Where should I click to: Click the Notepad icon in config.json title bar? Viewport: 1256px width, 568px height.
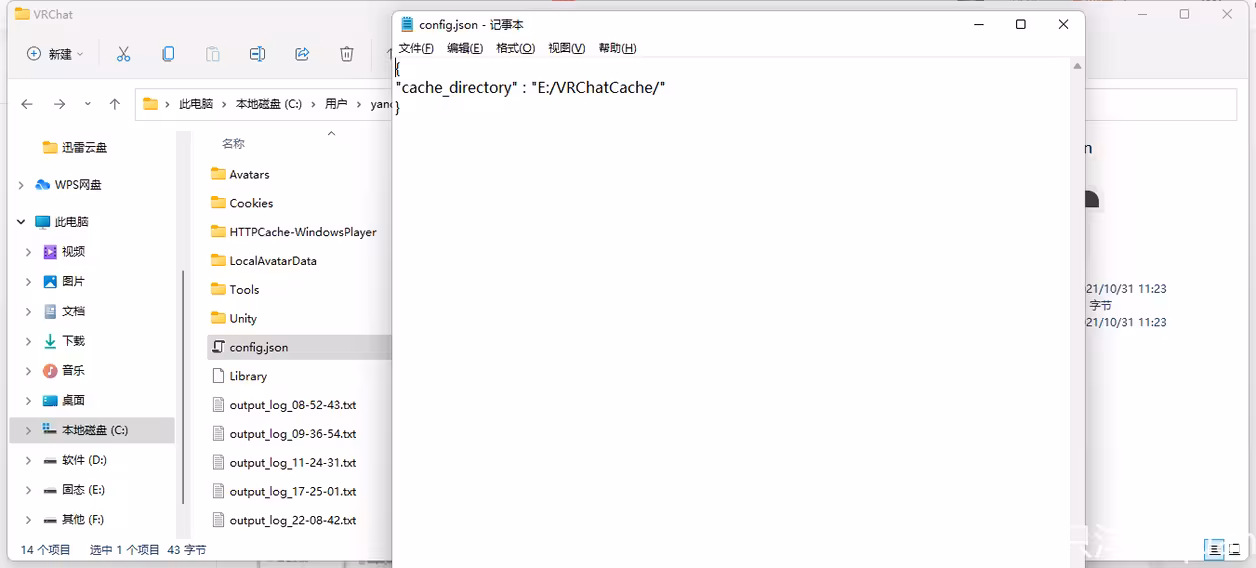(x=407, y=24)
